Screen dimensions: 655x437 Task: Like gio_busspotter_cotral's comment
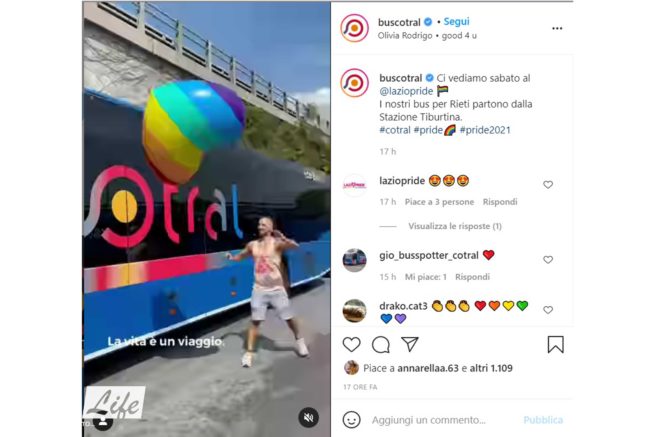click(548, 259)
